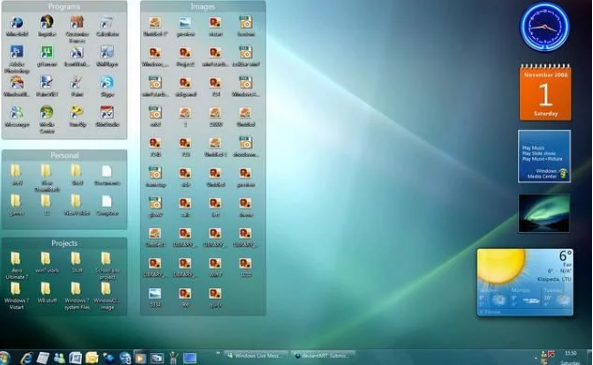Open the Aero Ultimate 7 project folder
Screen dimensions: 593x365
(x=16, y=265)
